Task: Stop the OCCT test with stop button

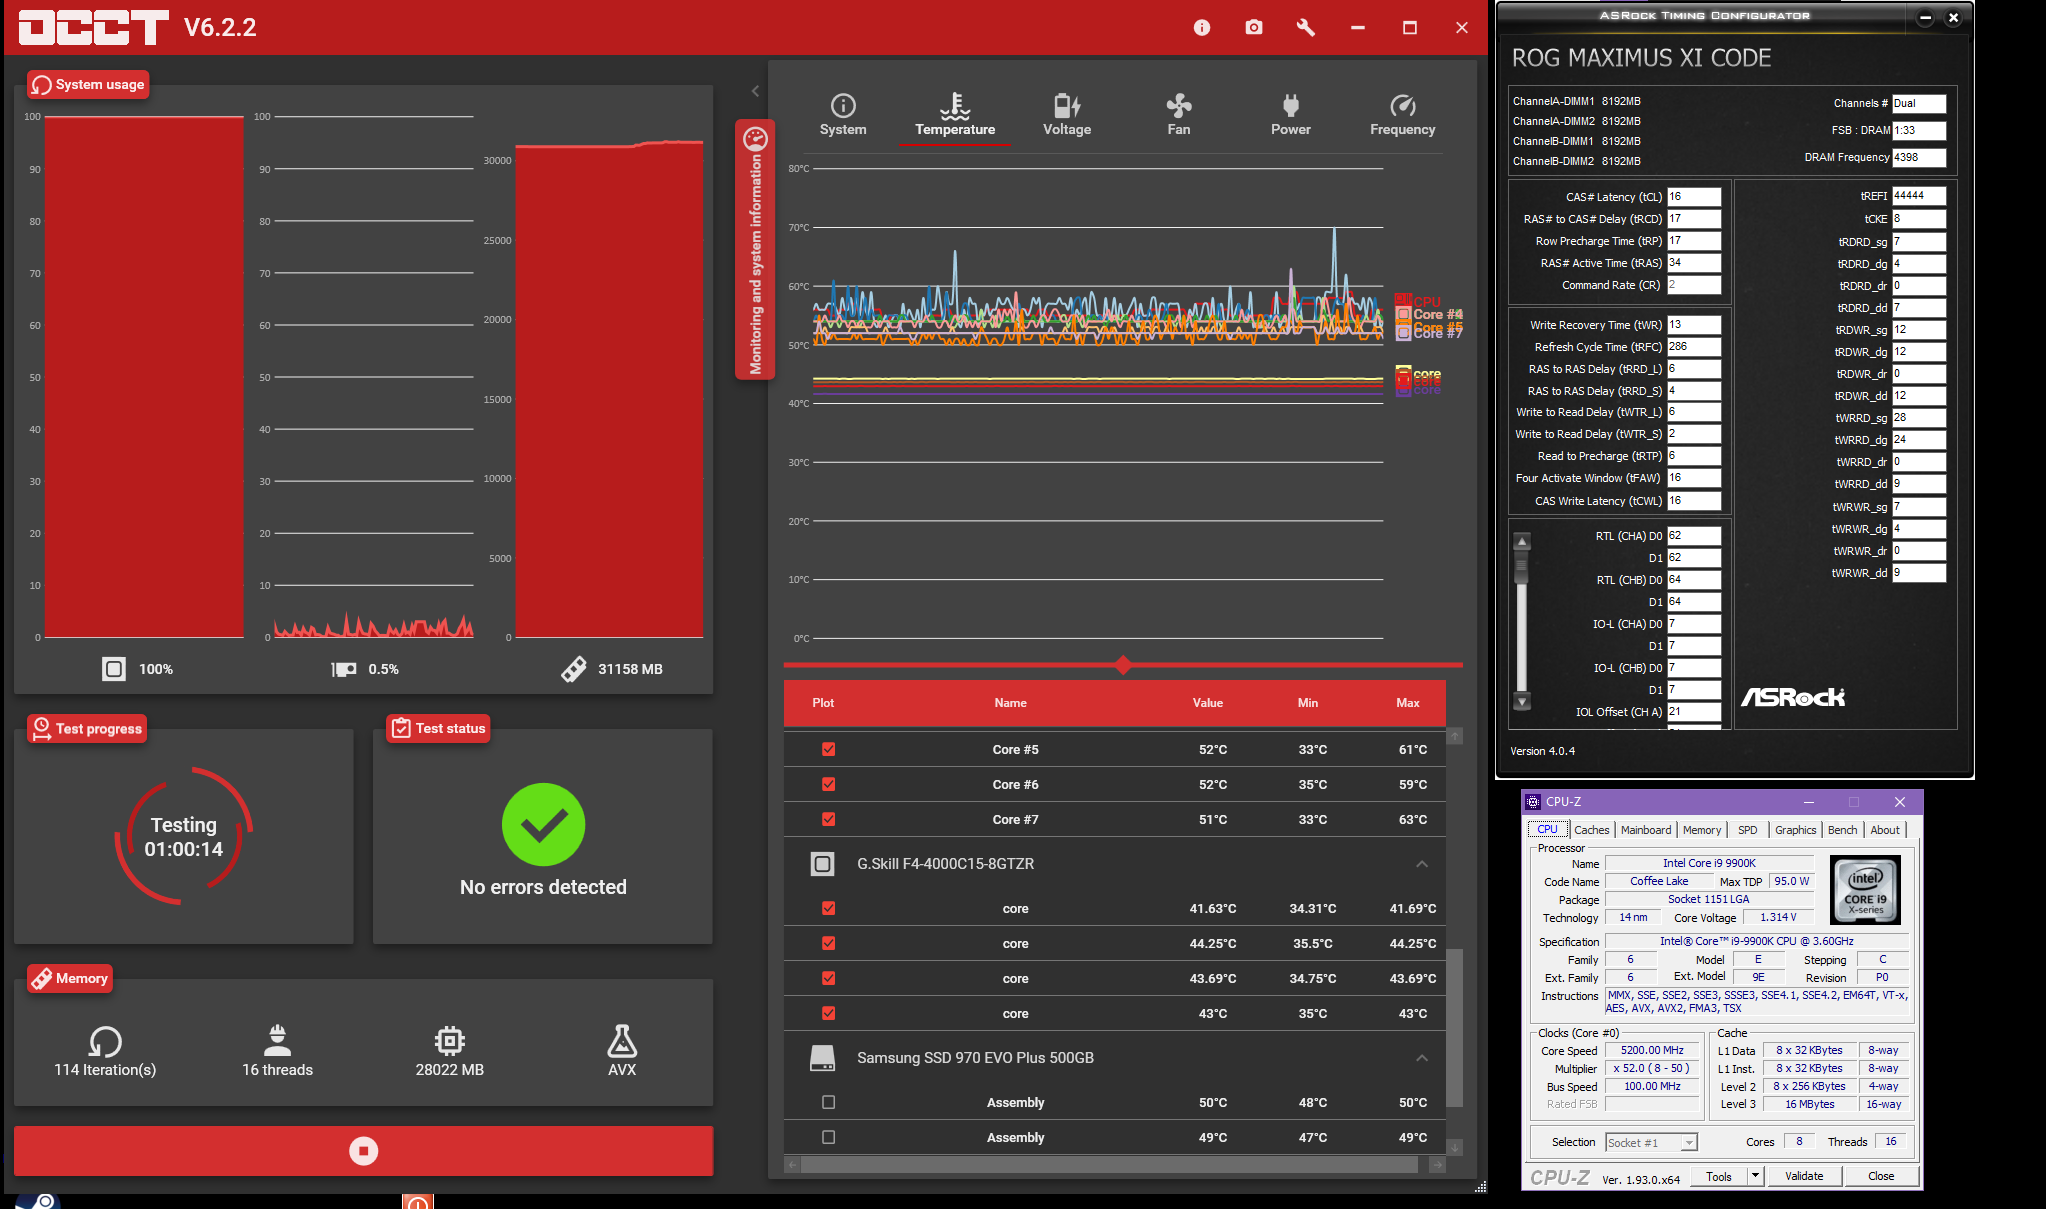Action: (x=363, y=1151)
